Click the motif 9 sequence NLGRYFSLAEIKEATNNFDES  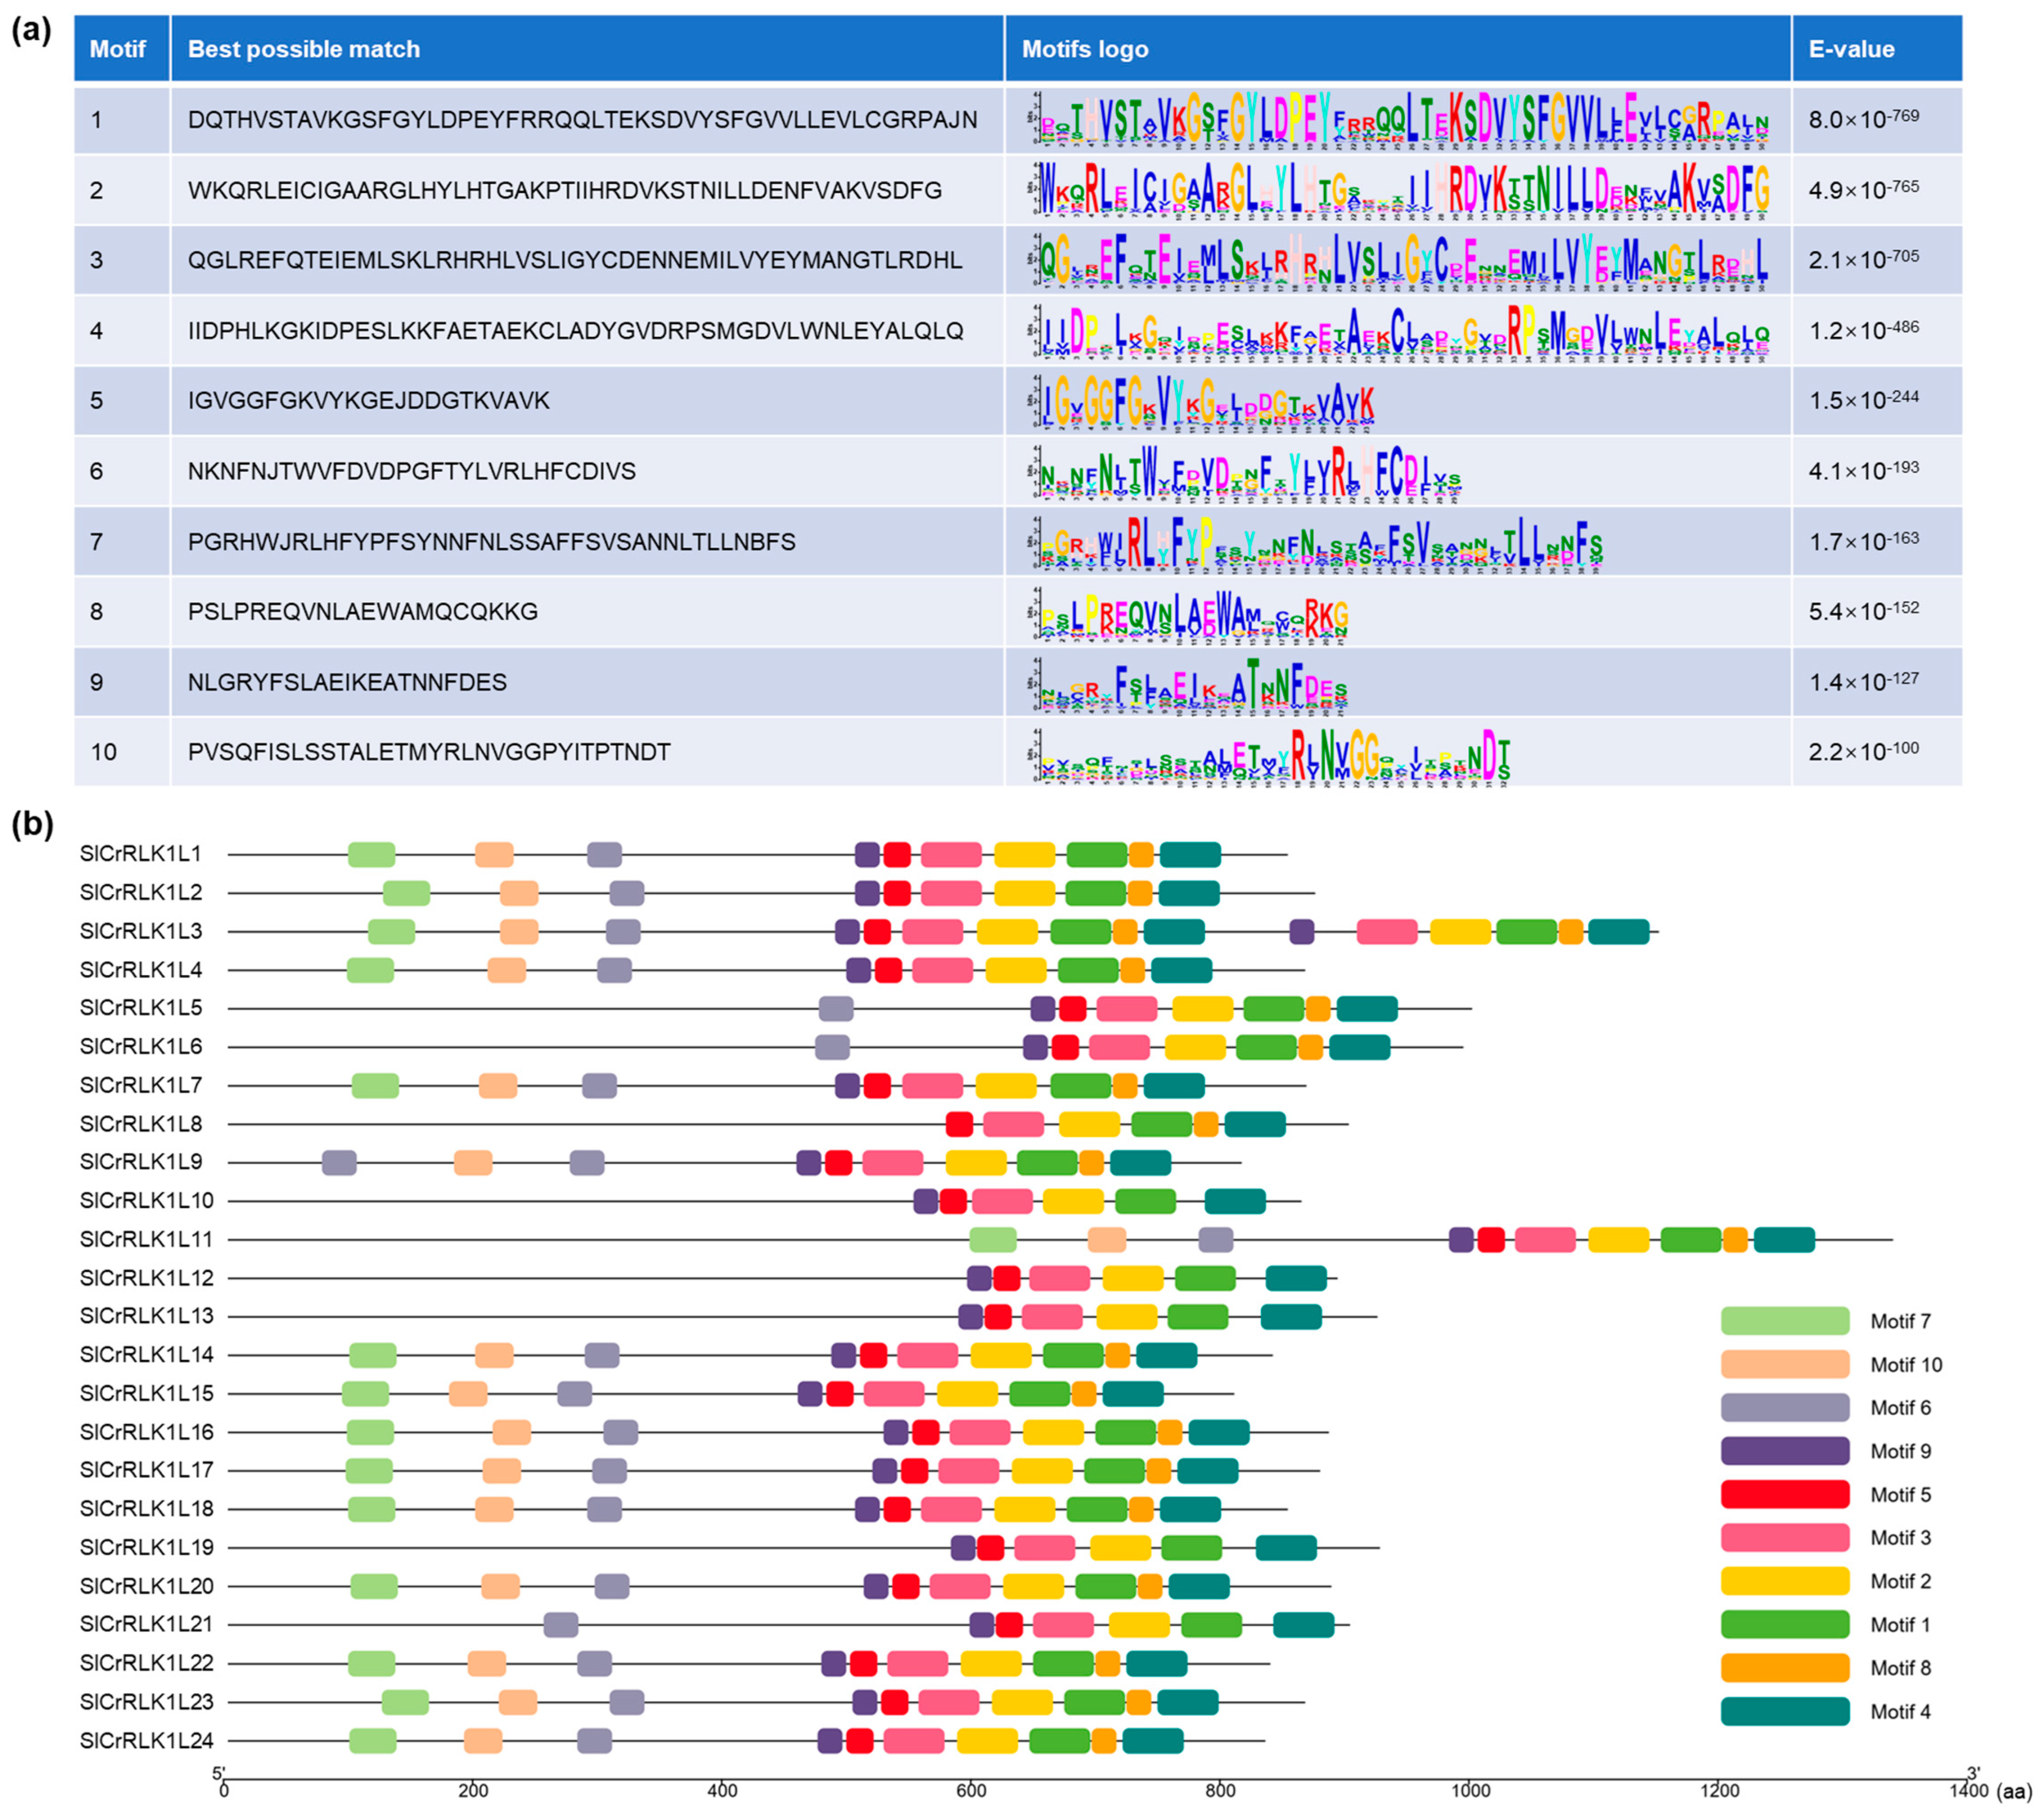pos(347,682)
